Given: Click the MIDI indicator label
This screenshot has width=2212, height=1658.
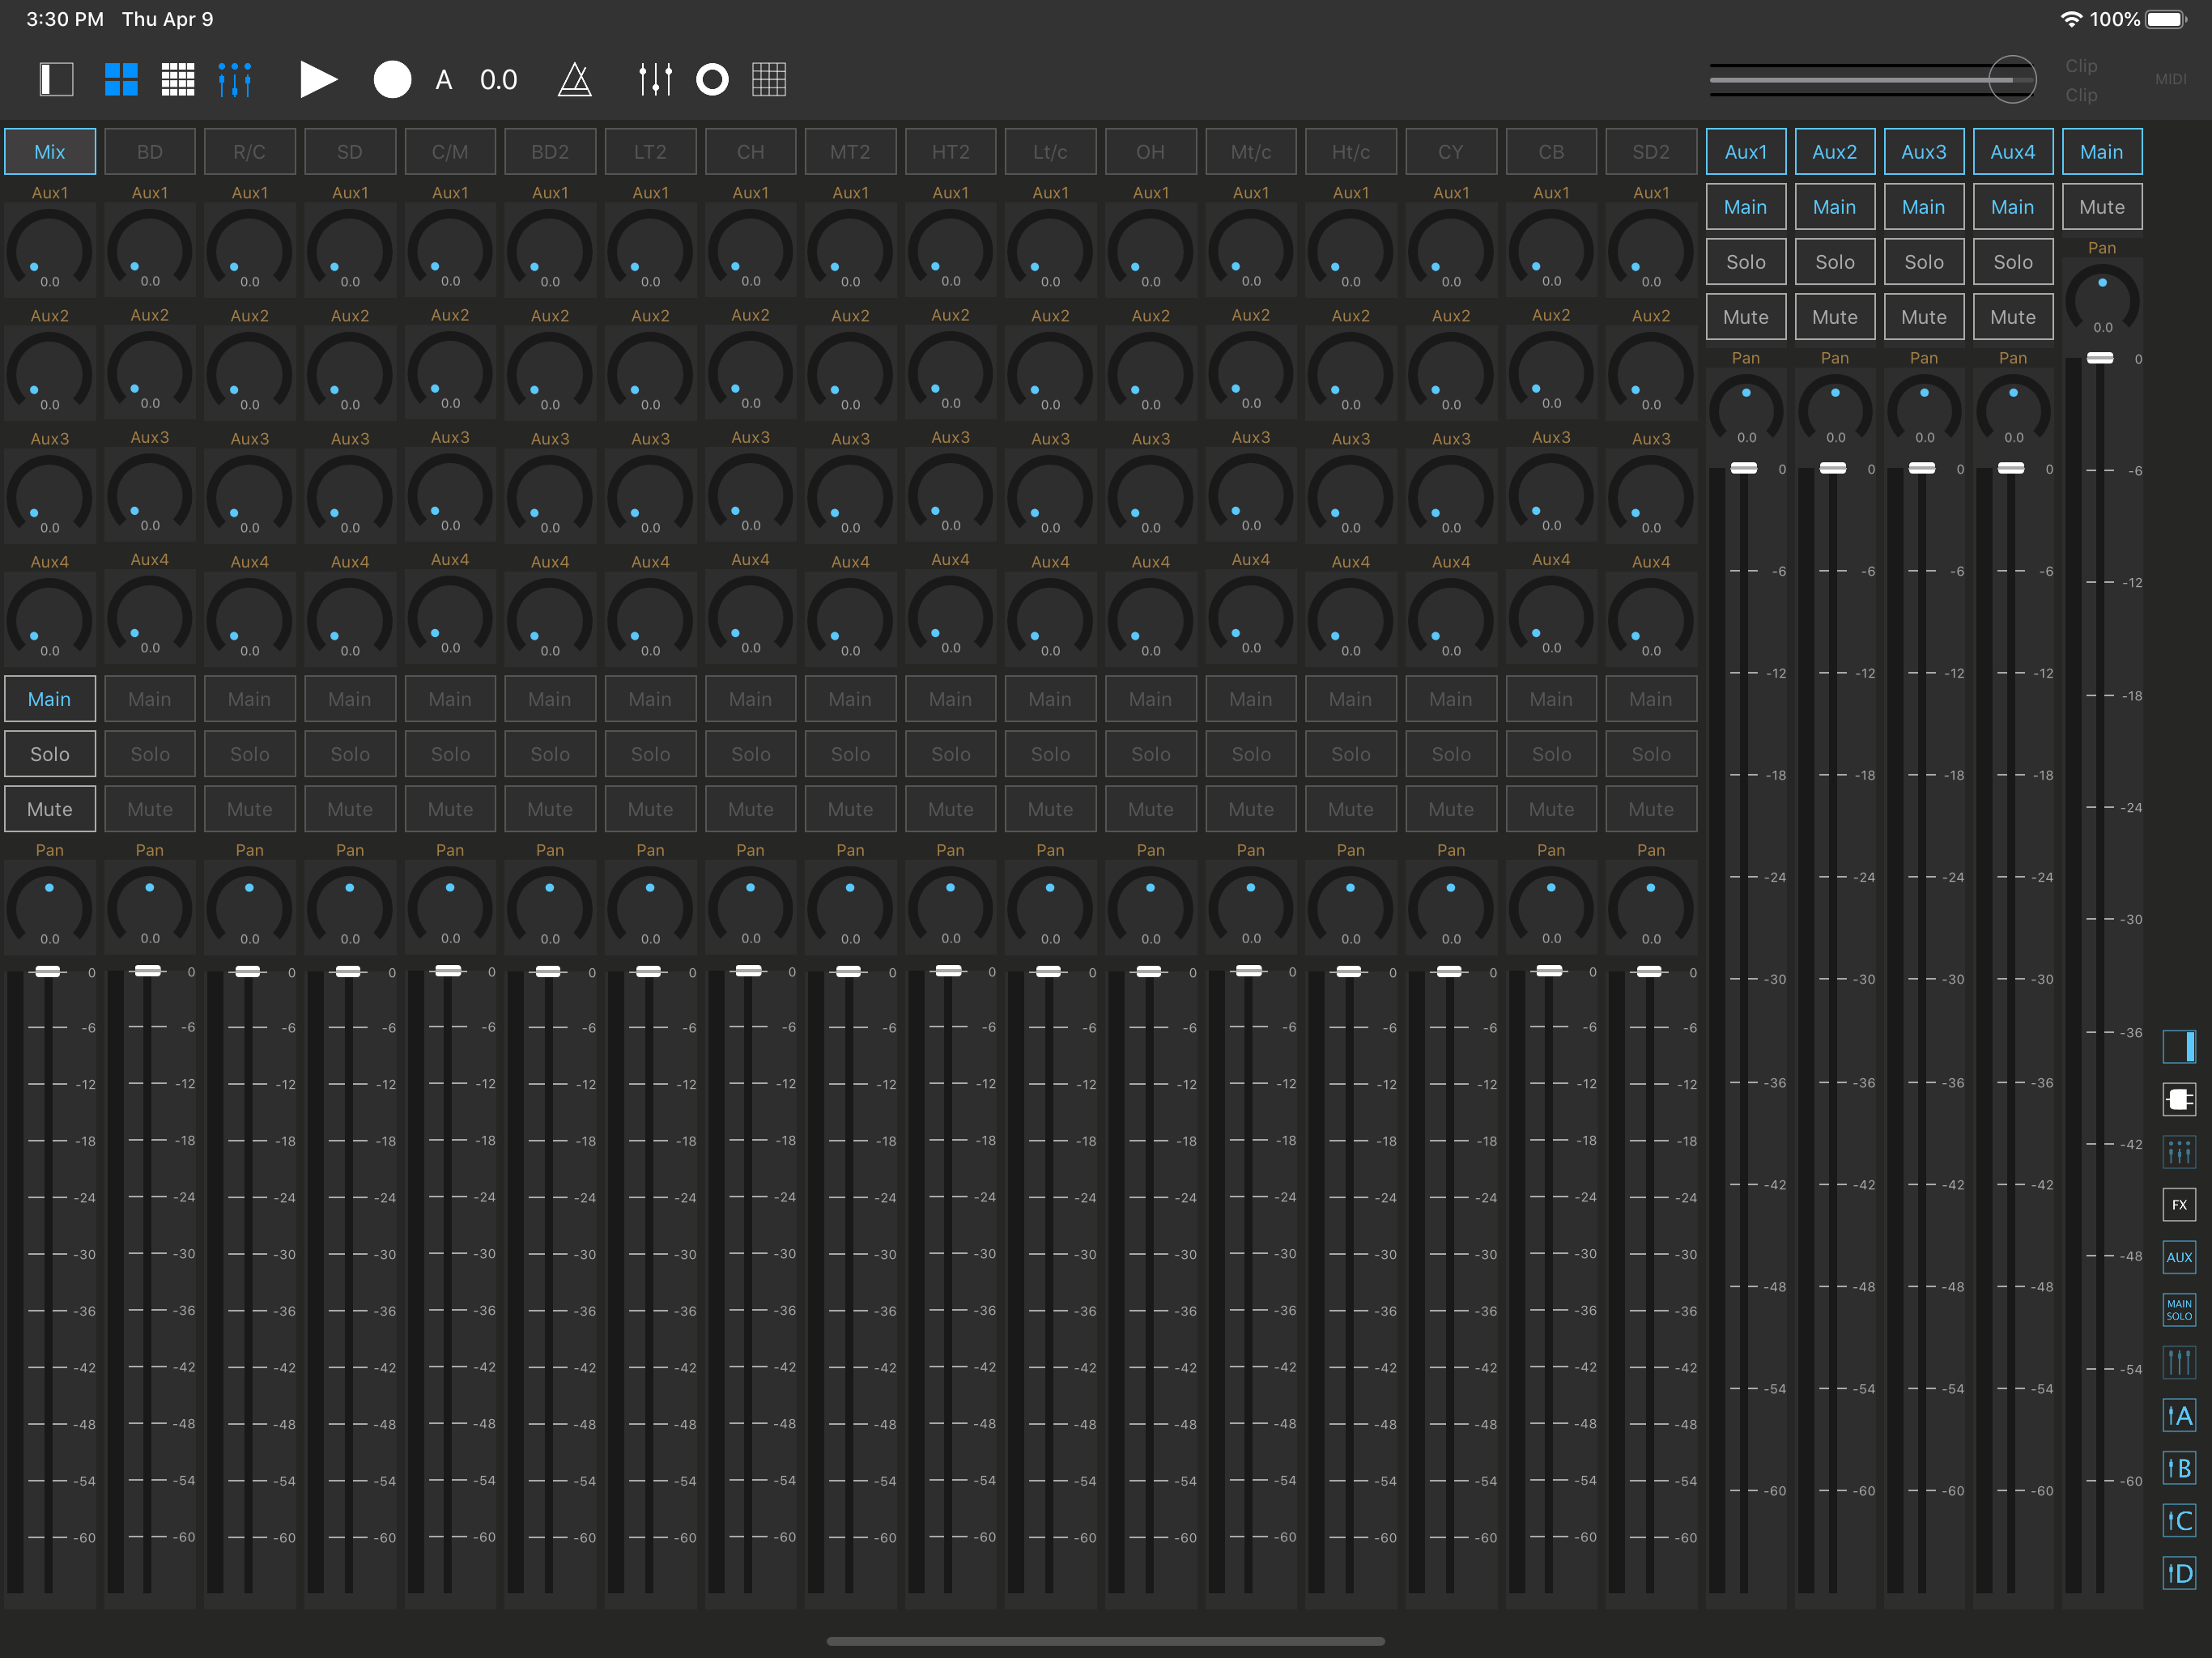Looking at the screenshot, I should tap(2170, 79).
